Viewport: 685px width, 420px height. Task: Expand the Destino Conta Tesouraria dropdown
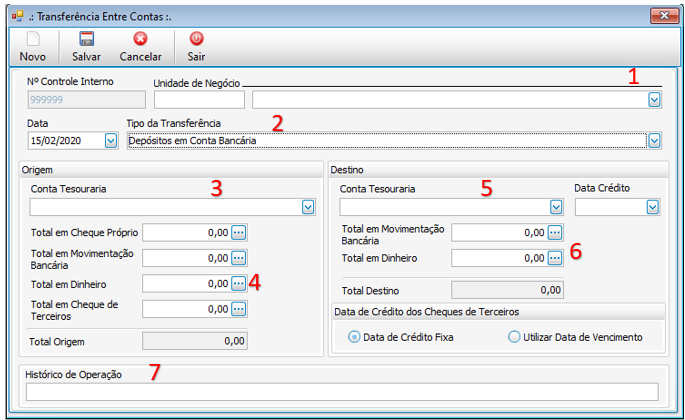pos(556,207)
